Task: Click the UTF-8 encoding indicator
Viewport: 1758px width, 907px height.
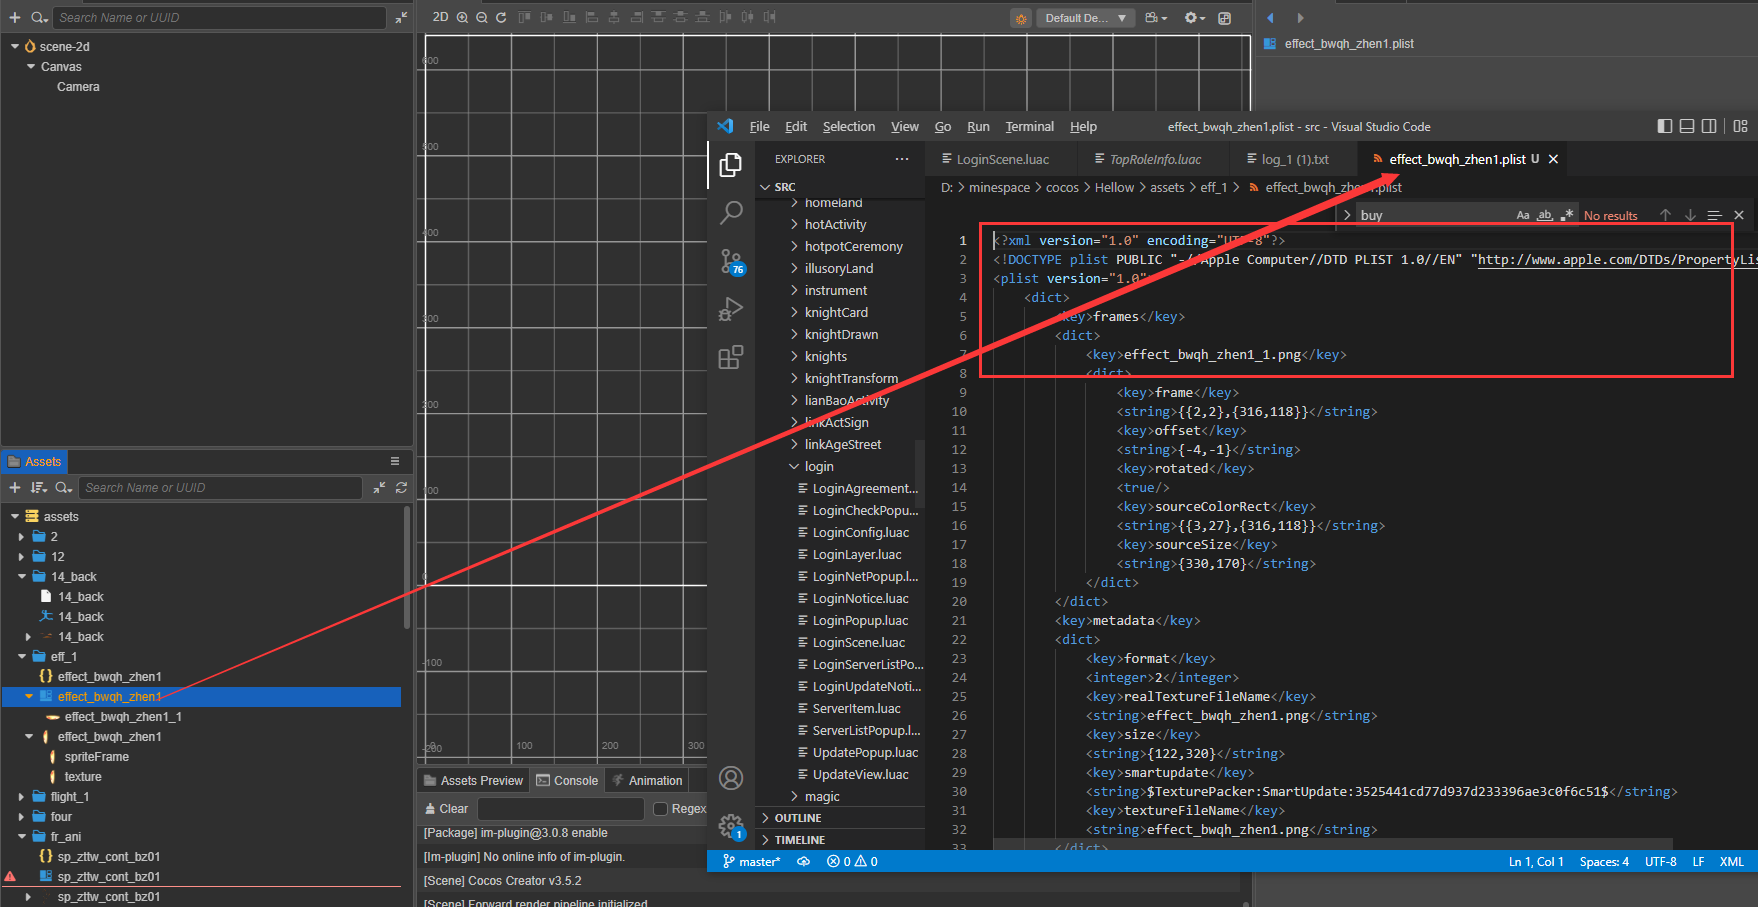Action: point(1661,862)
